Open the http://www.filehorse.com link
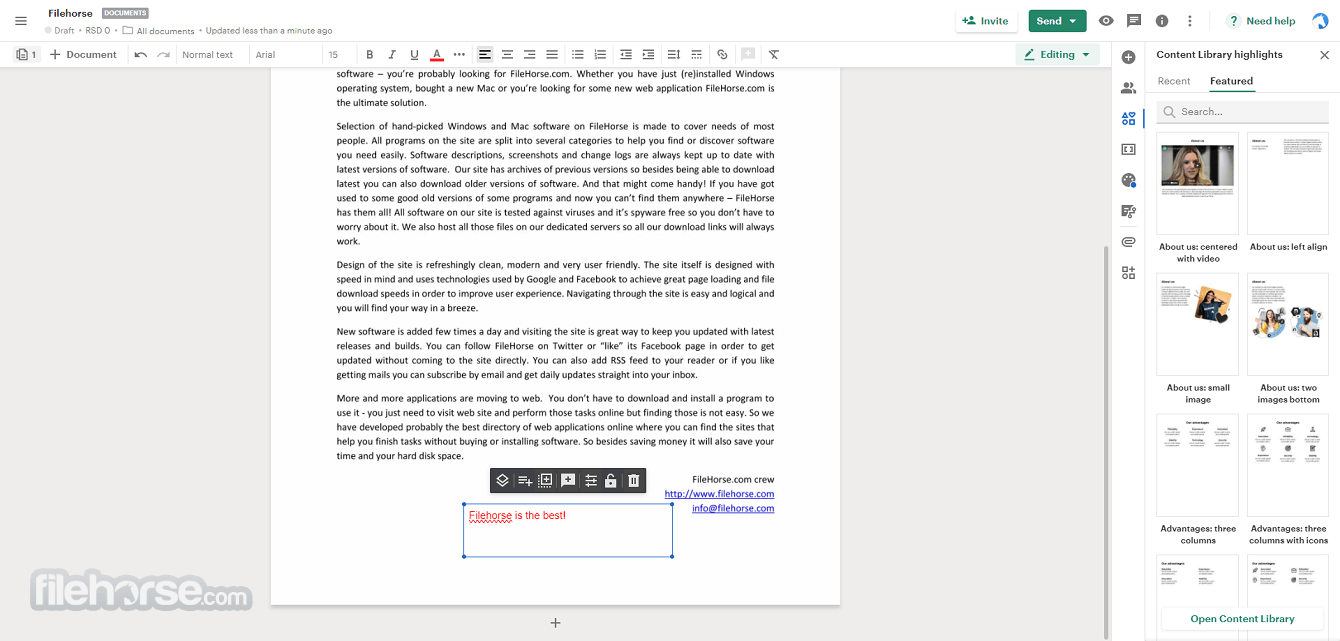Image resolution: width=1340 pixels, height=641 pixels. pos(719,494)
